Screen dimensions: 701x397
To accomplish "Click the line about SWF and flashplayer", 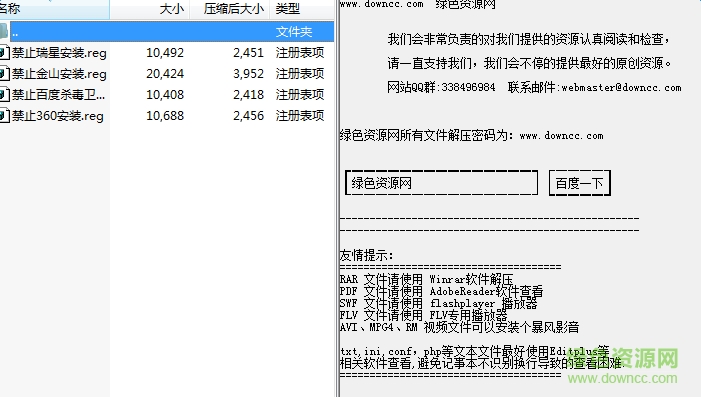I will [438, 304].
